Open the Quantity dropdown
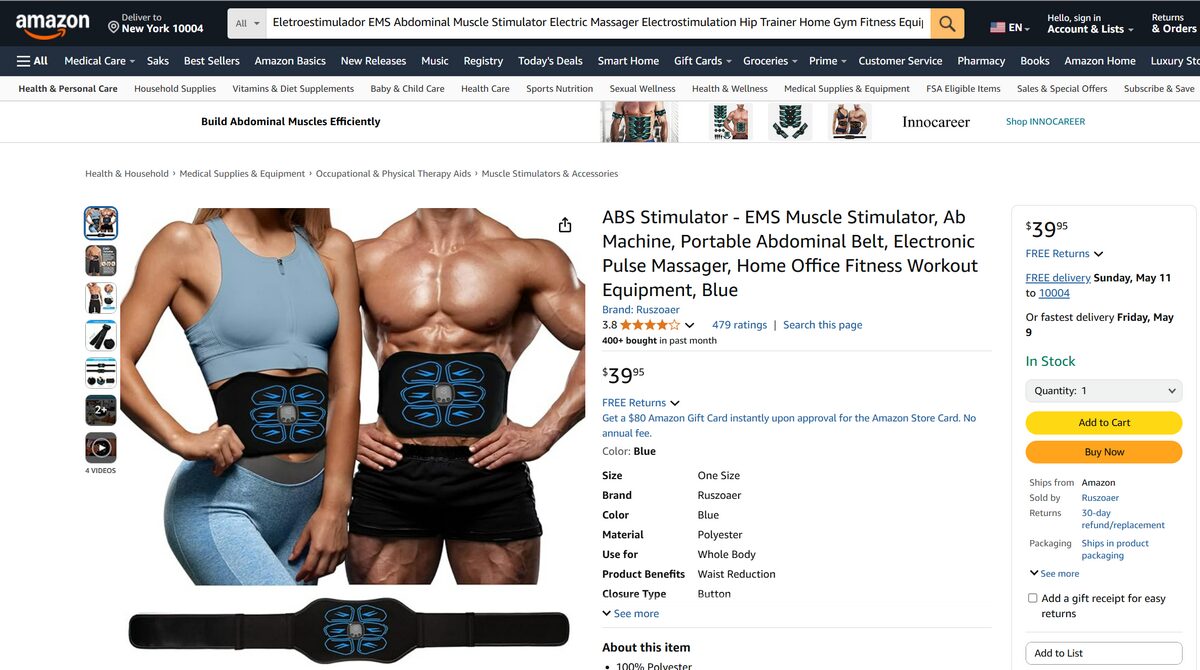The width and height of the screenshot is (1200, 670). click(1104, 391)
